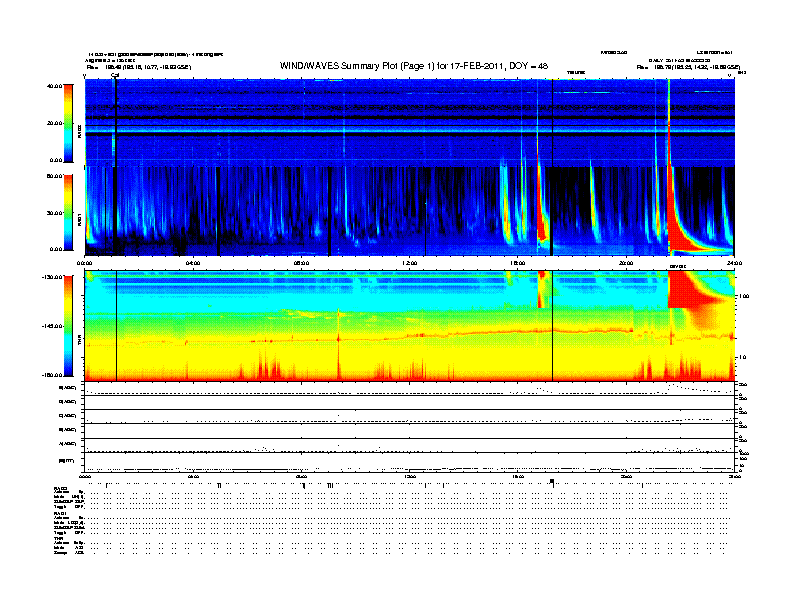Click the WIND/WAVES Summary Plot title
The height and width of the screenshot is (612, 792).
413,66
